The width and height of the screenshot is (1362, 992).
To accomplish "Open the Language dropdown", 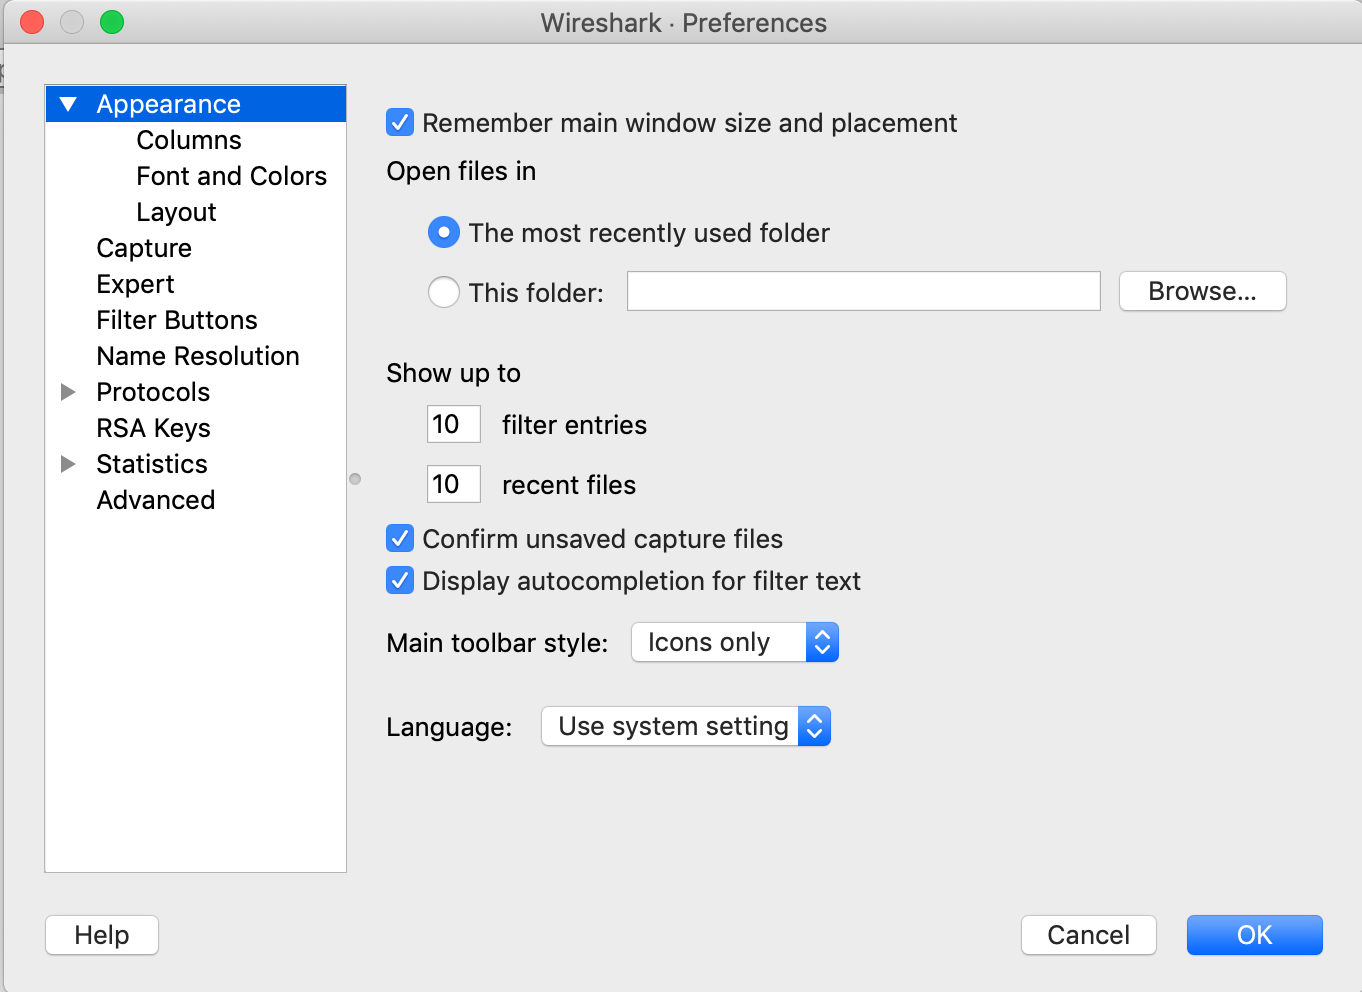I will pos(686,726).
